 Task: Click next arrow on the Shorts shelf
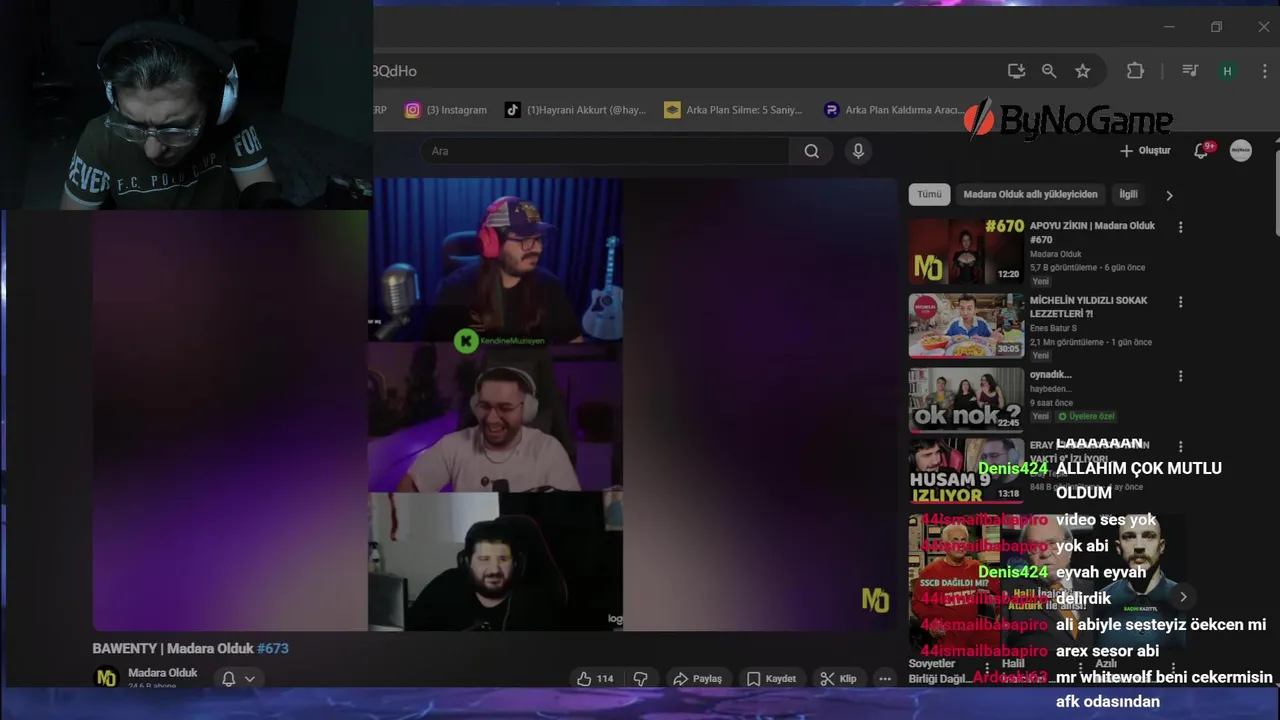pos(1183,597)
